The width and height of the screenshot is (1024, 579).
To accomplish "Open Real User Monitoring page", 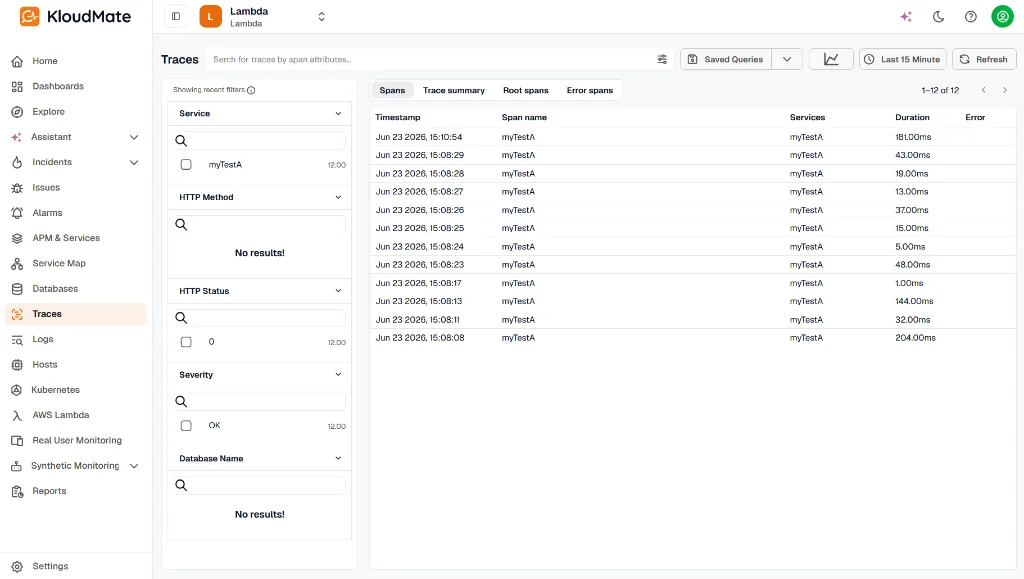I will [76, 441].
